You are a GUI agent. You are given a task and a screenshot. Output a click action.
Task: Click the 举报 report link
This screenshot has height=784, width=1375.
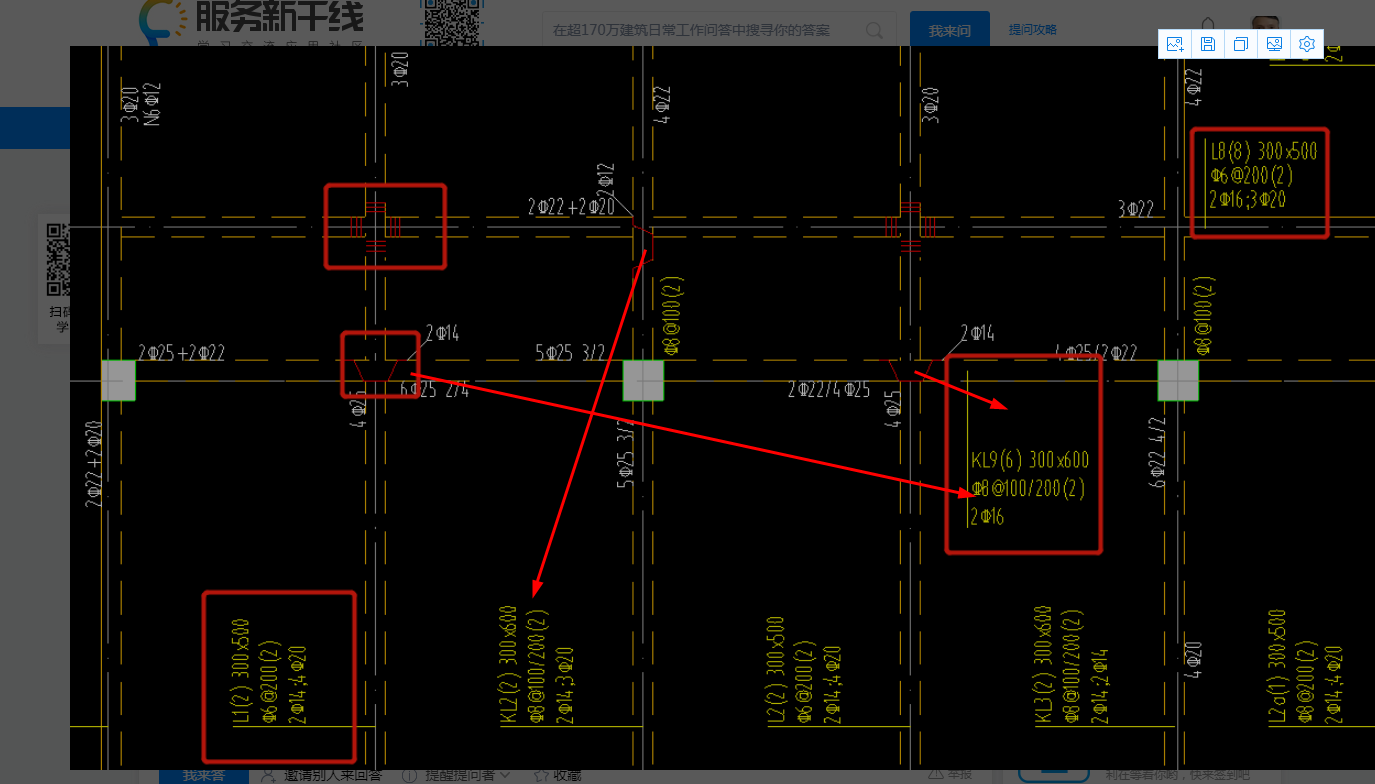pos(950,773)
